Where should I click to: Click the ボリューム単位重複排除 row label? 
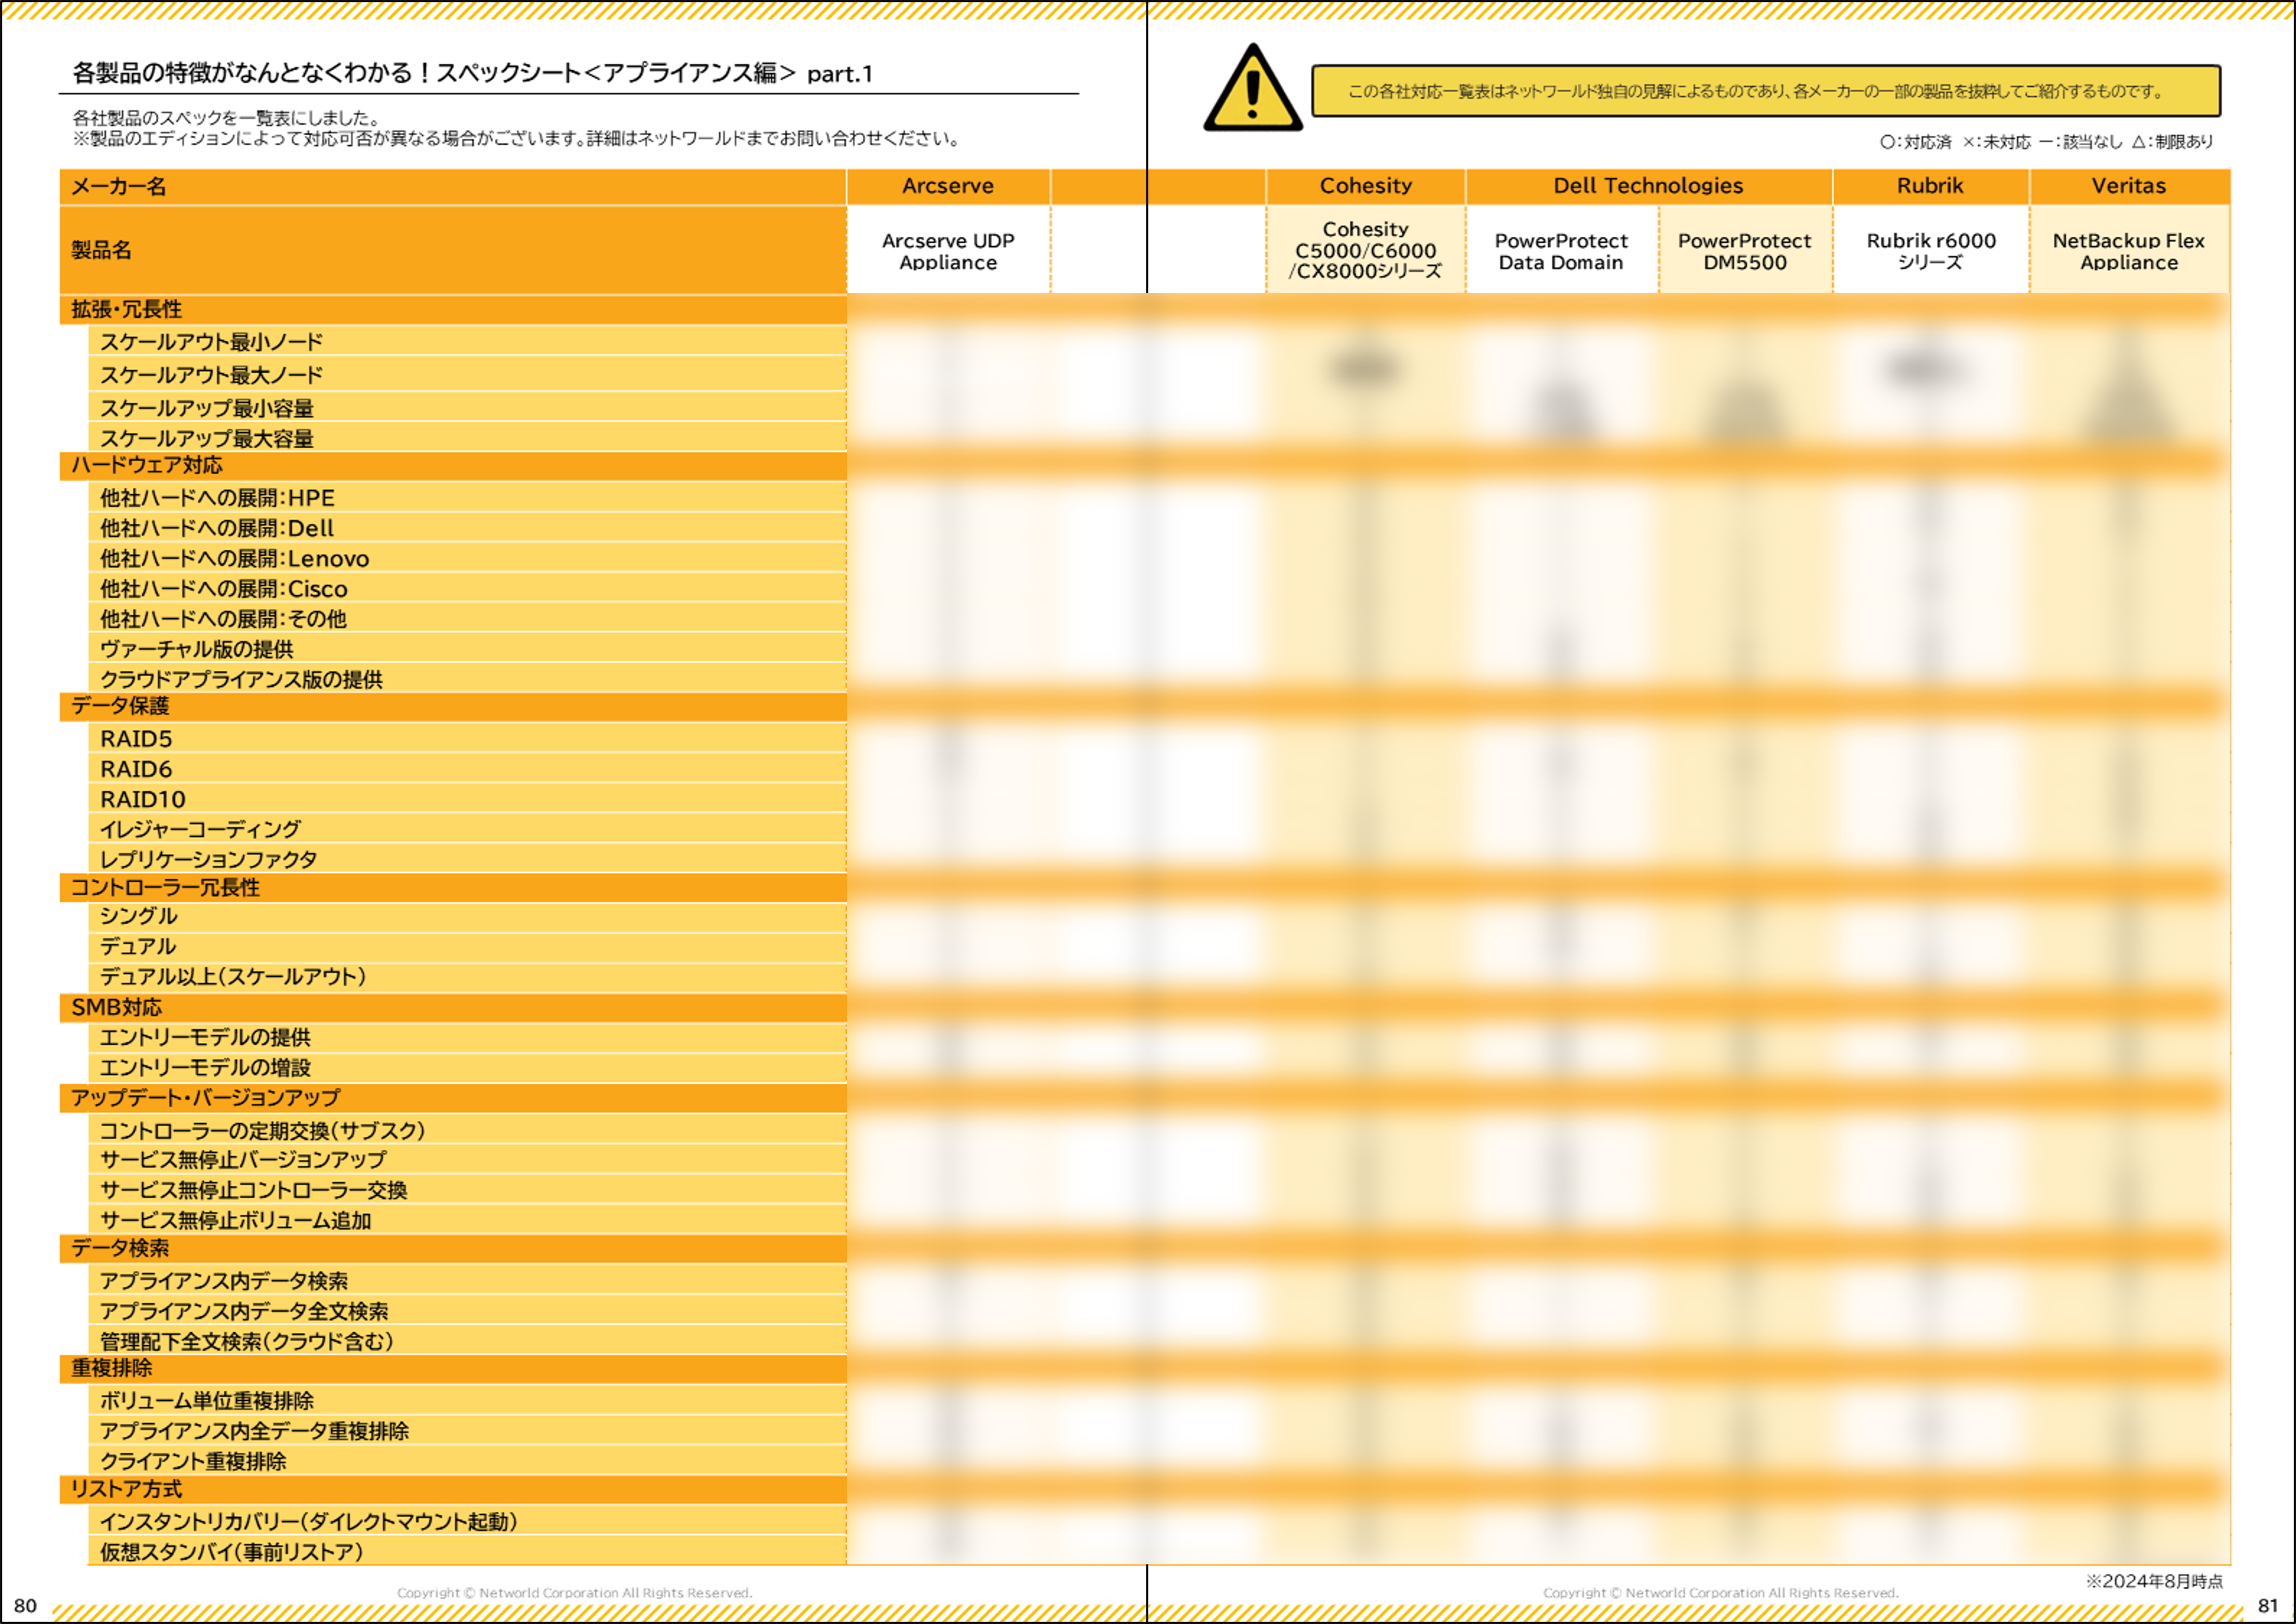tap(467, 1400)
